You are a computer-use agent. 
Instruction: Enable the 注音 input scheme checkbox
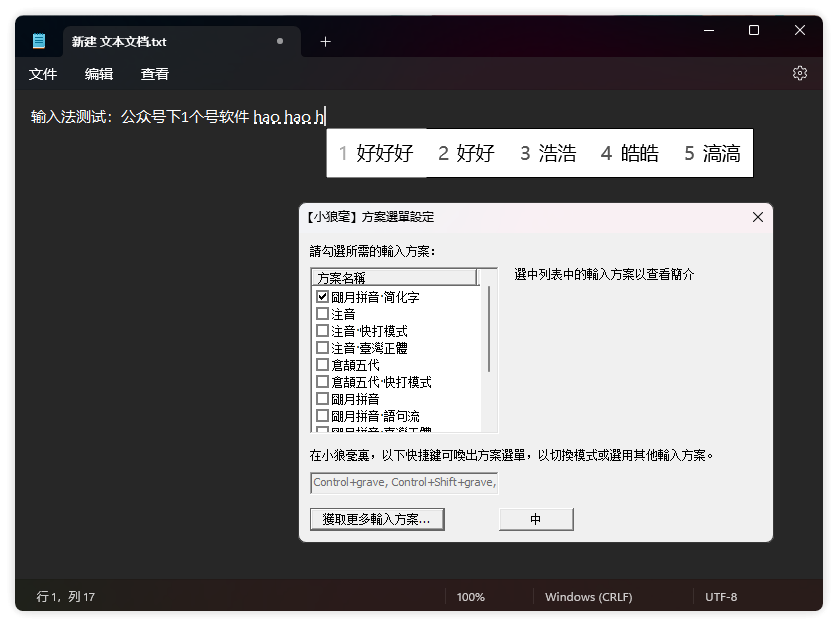(322, 314)
